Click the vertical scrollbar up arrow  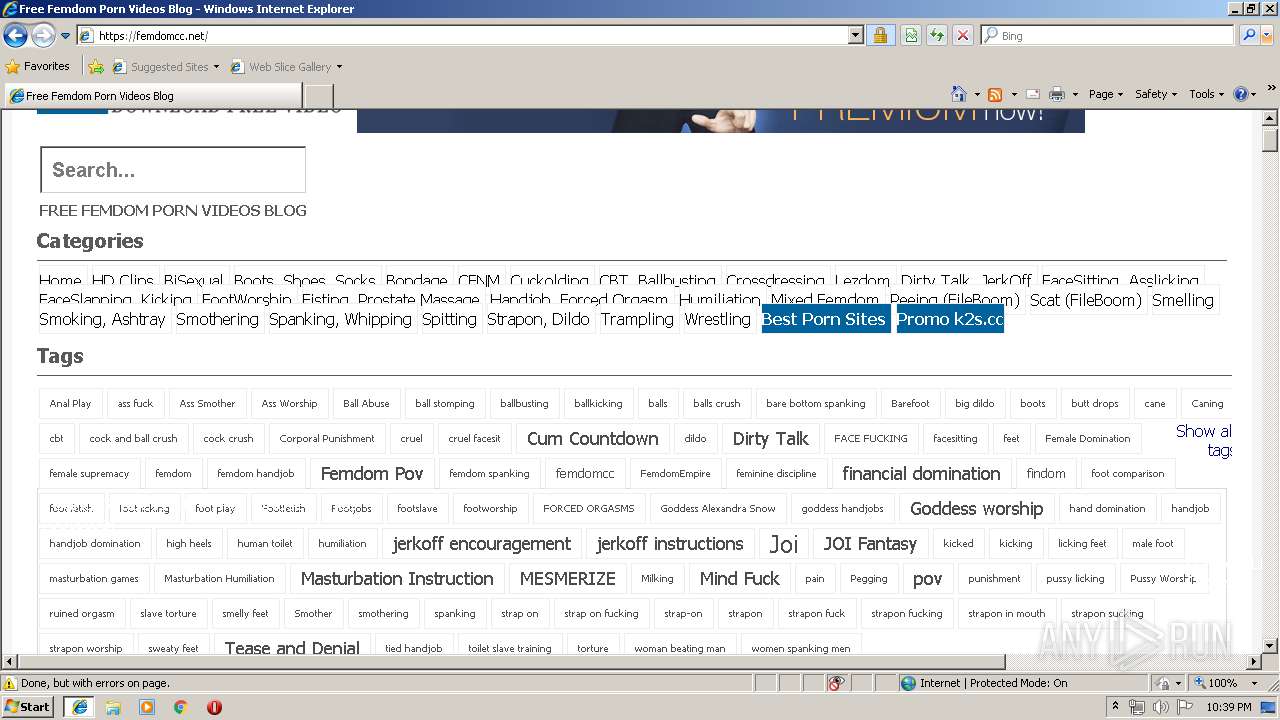click(x=1270, y=118)
